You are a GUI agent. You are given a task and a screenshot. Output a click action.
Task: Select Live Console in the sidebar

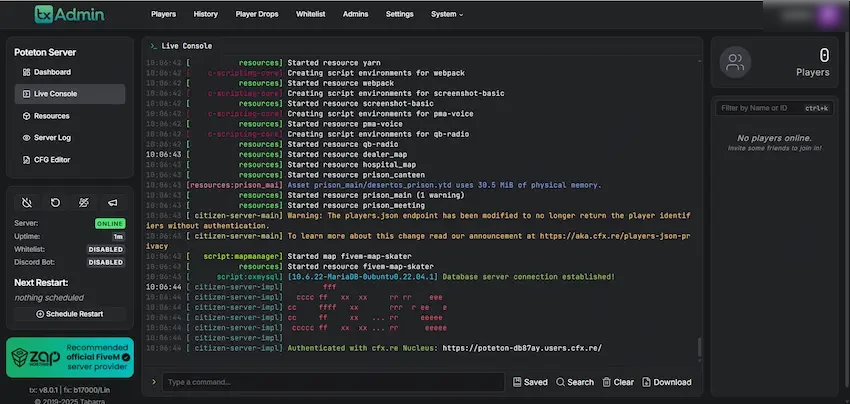(69, 94)
